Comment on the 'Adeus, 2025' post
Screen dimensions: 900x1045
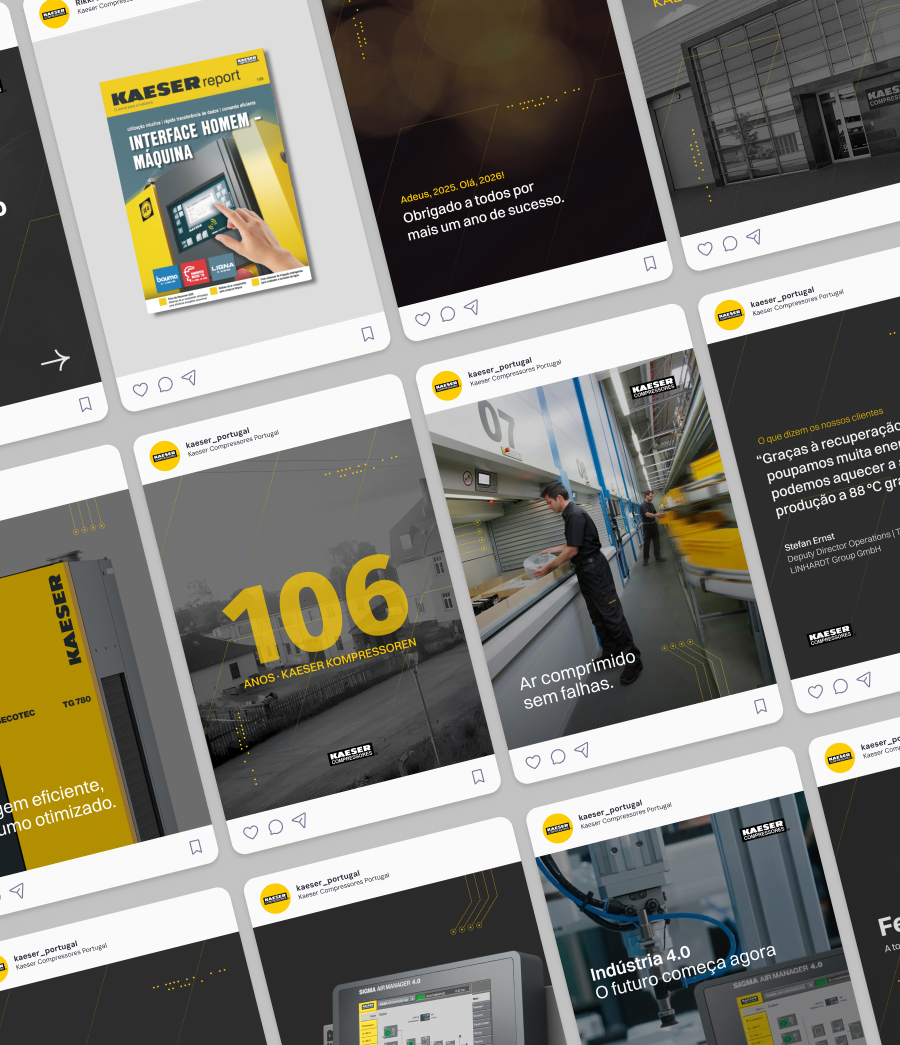click(x=448, y=314)
